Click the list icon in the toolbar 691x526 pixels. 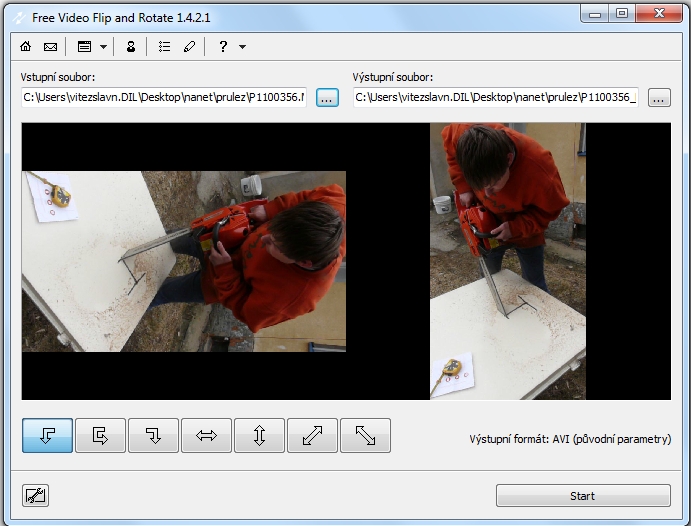165,47
